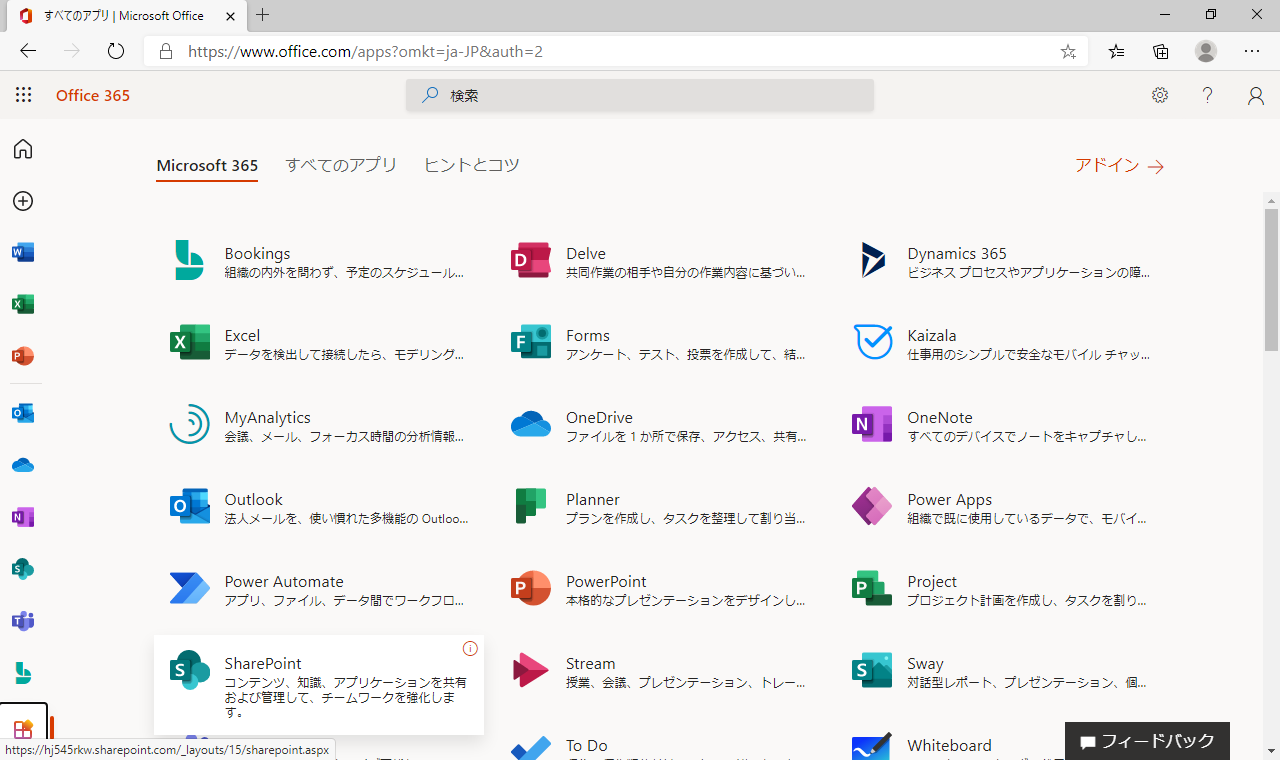The image size is (1280, 760).
Task: Launch the Power Automate tile icon
Action: tap(189, 588)
